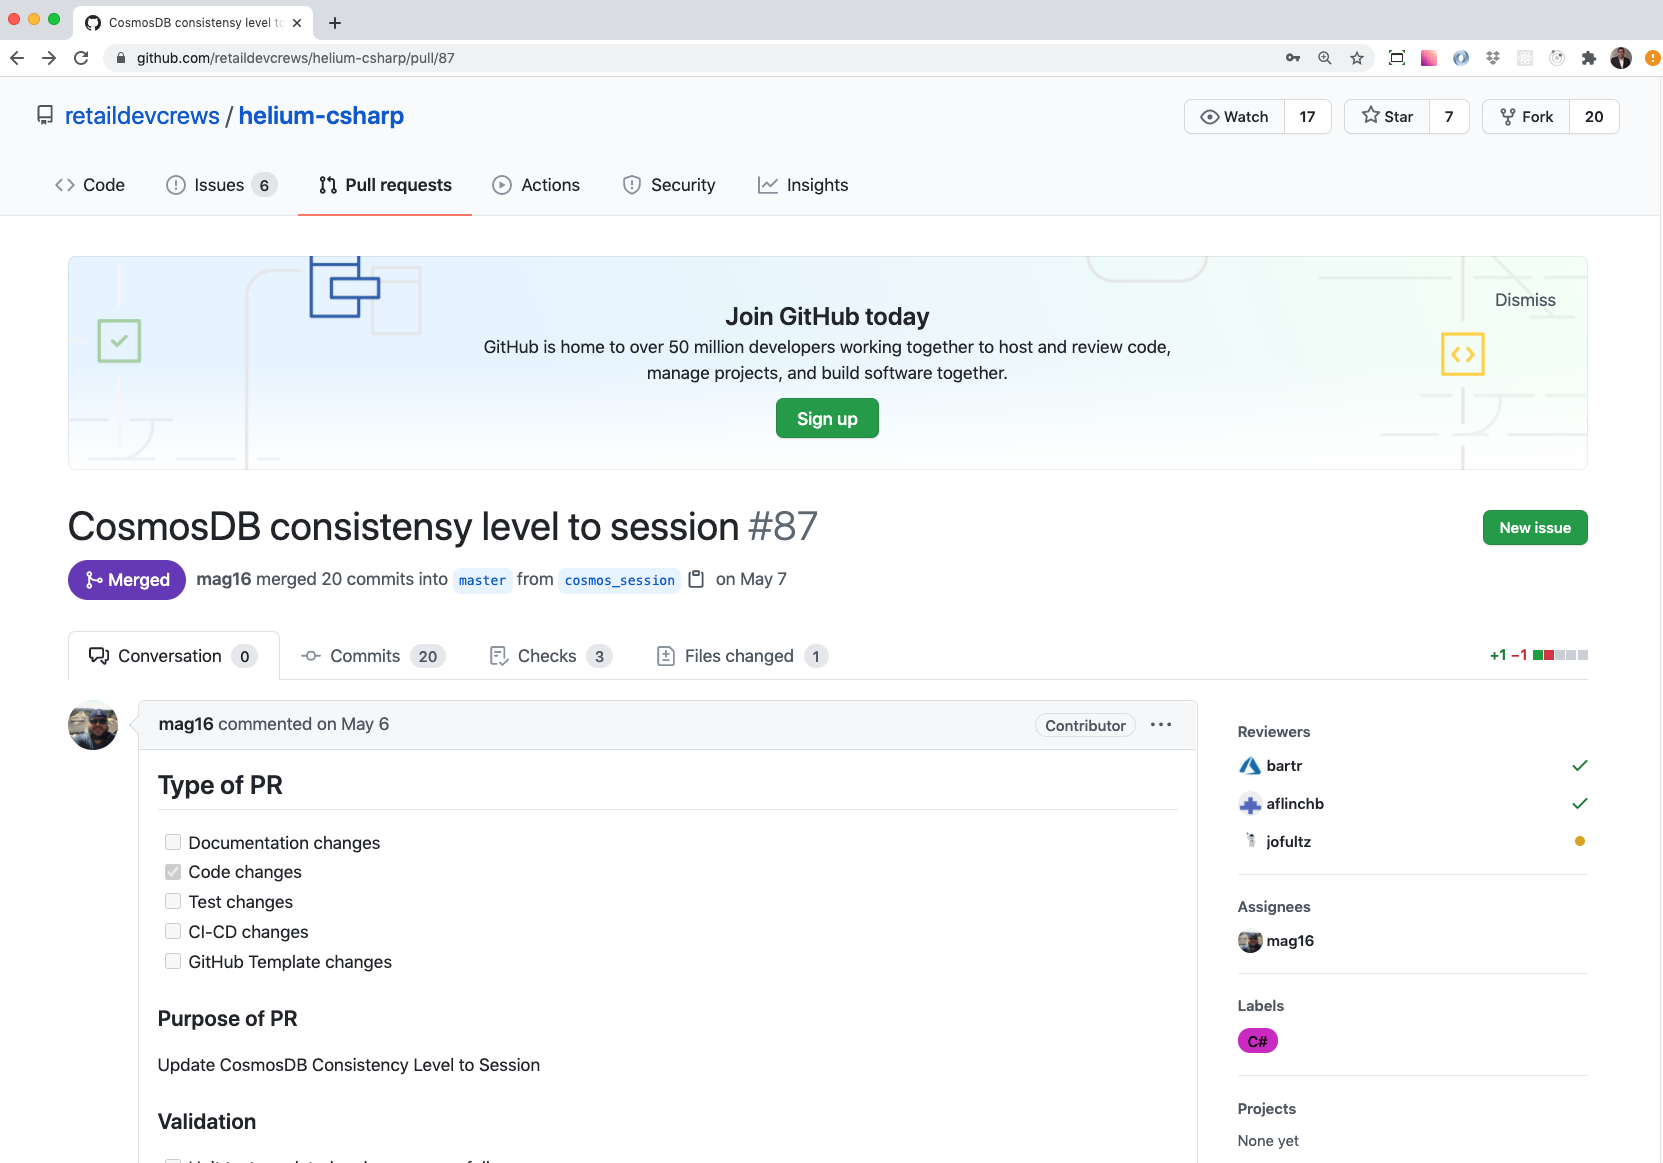
Task: Click the browser zoom magnifier icon
Action: (x=1325, y=58)
